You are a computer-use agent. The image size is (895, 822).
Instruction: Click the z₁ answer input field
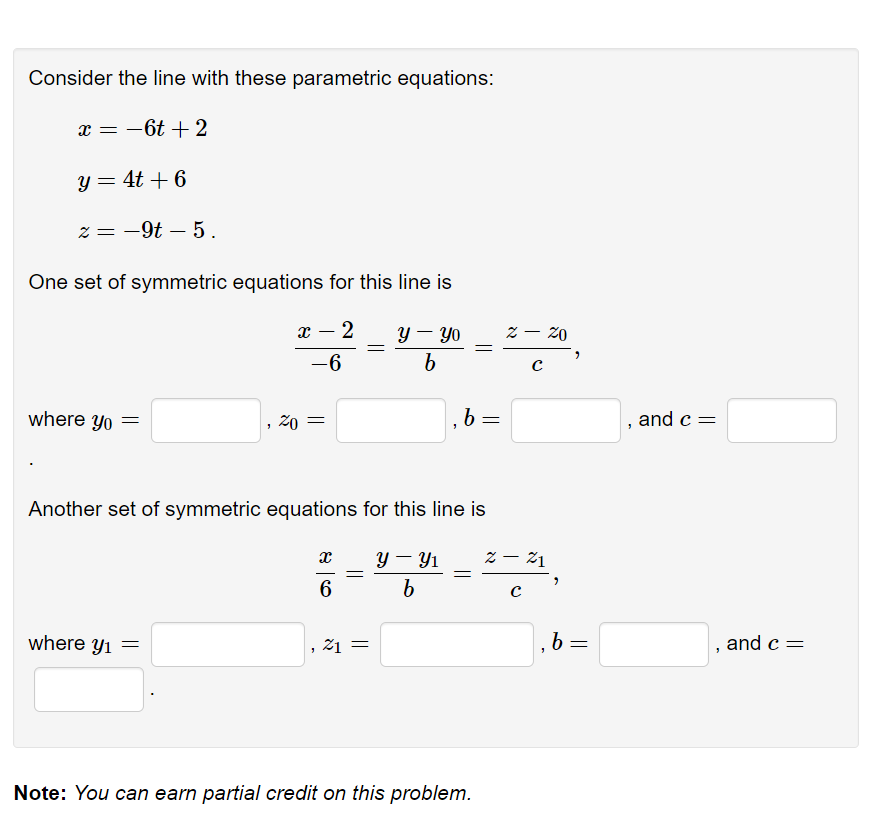tap(456, 644)
